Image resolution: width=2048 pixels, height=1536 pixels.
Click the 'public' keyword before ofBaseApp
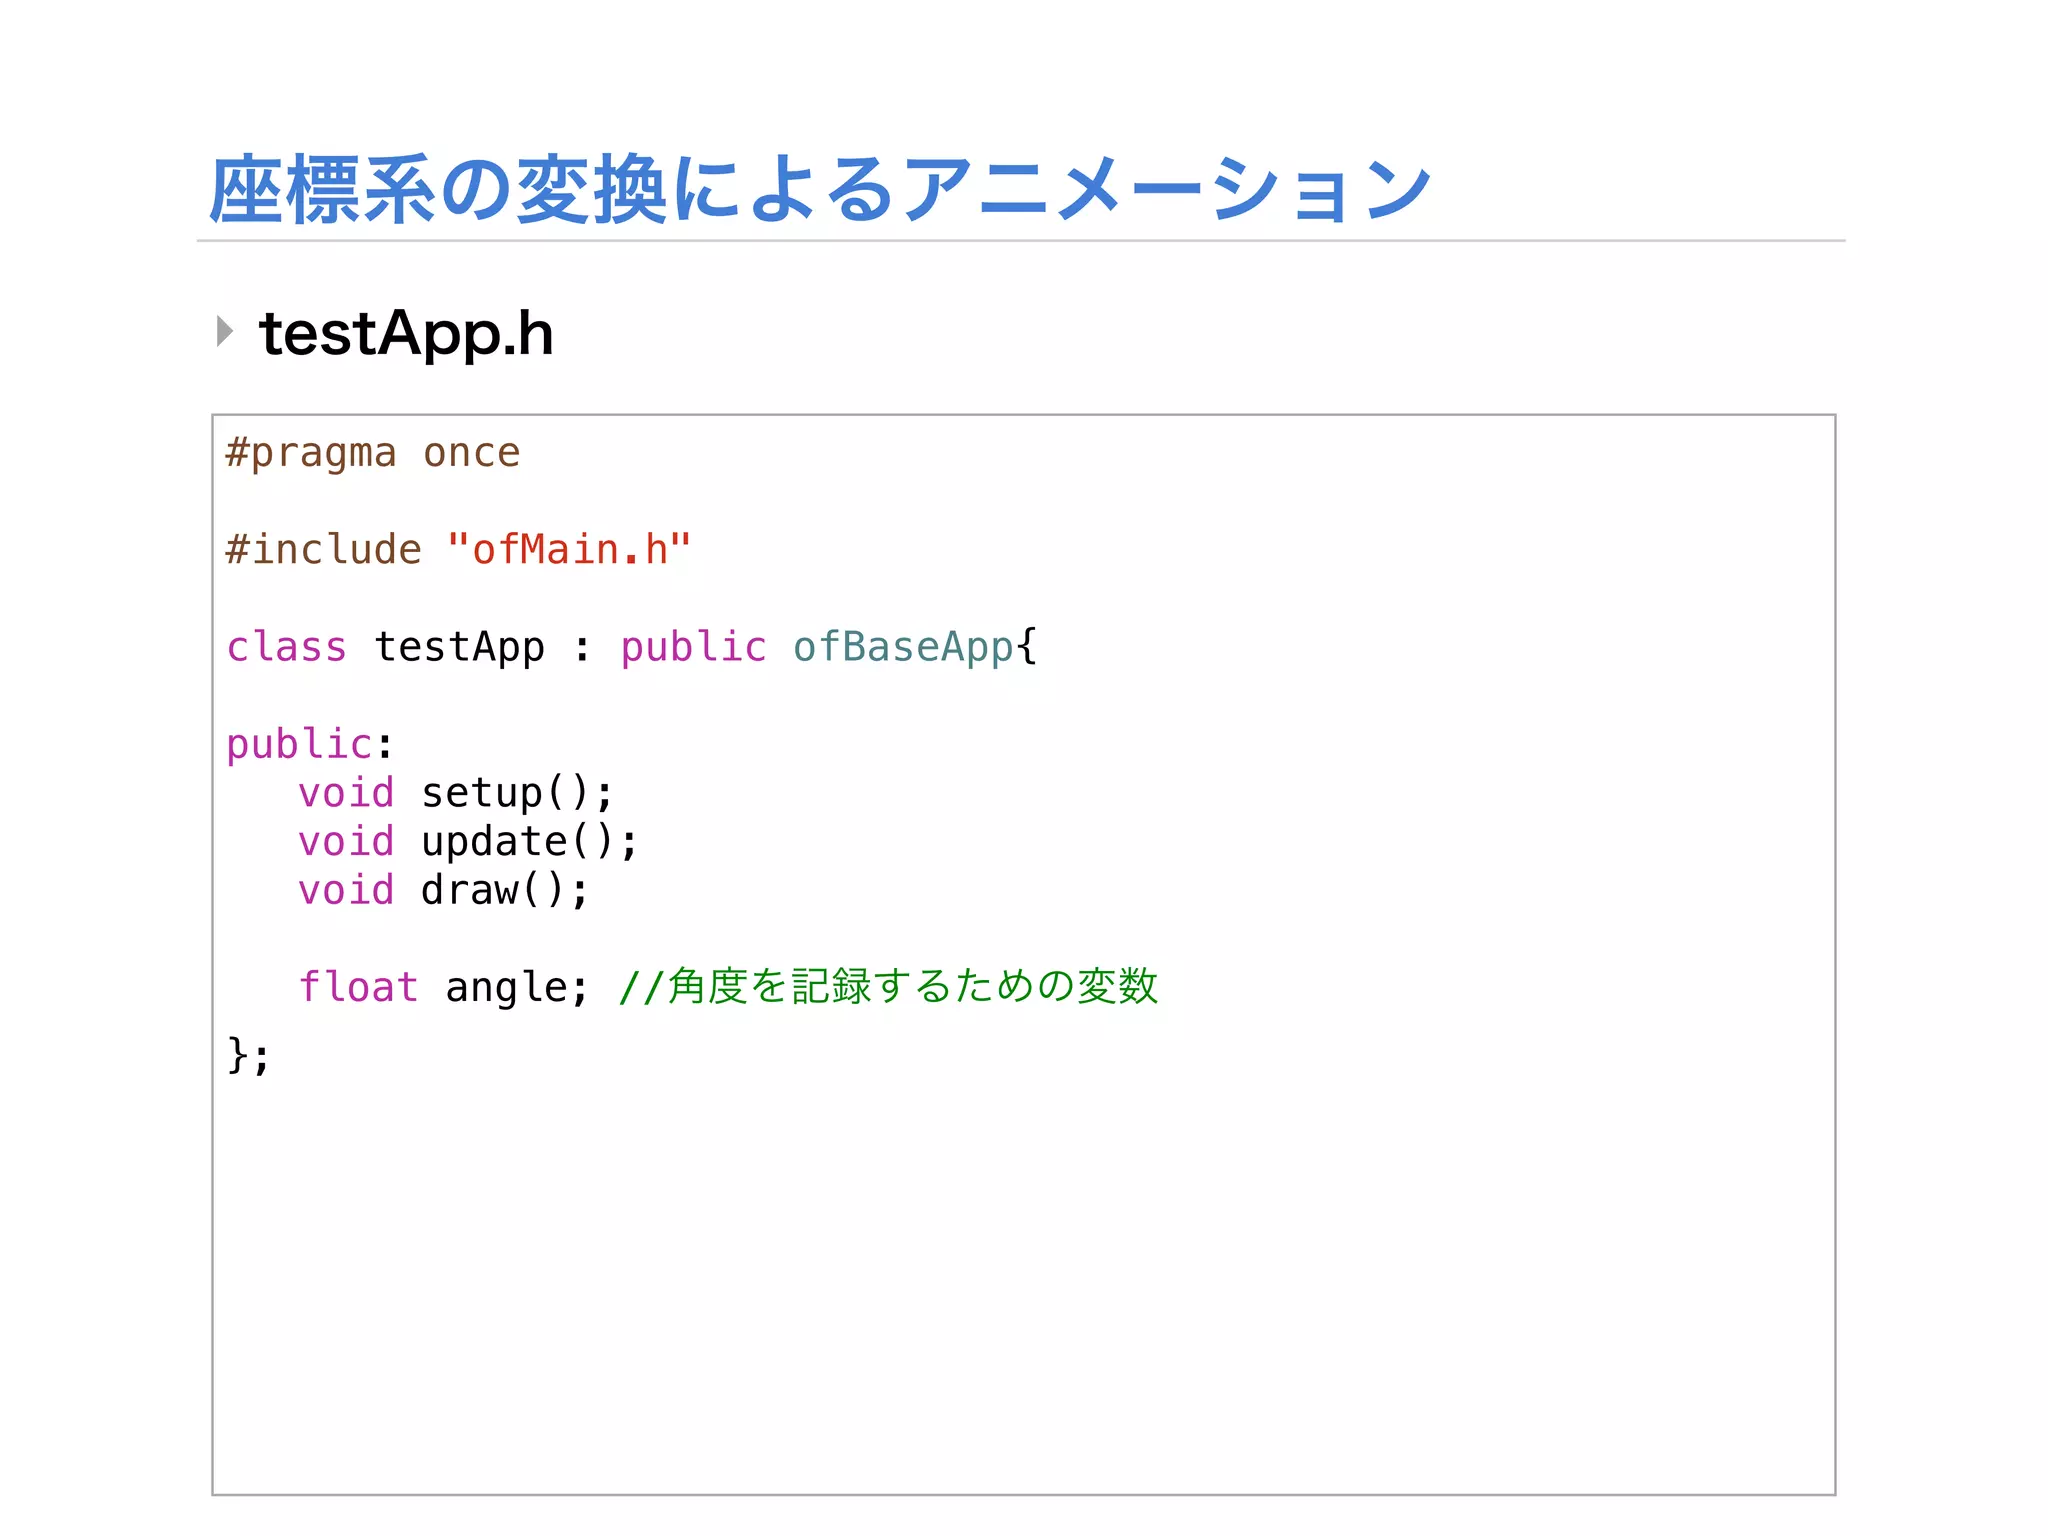(693, 648)
